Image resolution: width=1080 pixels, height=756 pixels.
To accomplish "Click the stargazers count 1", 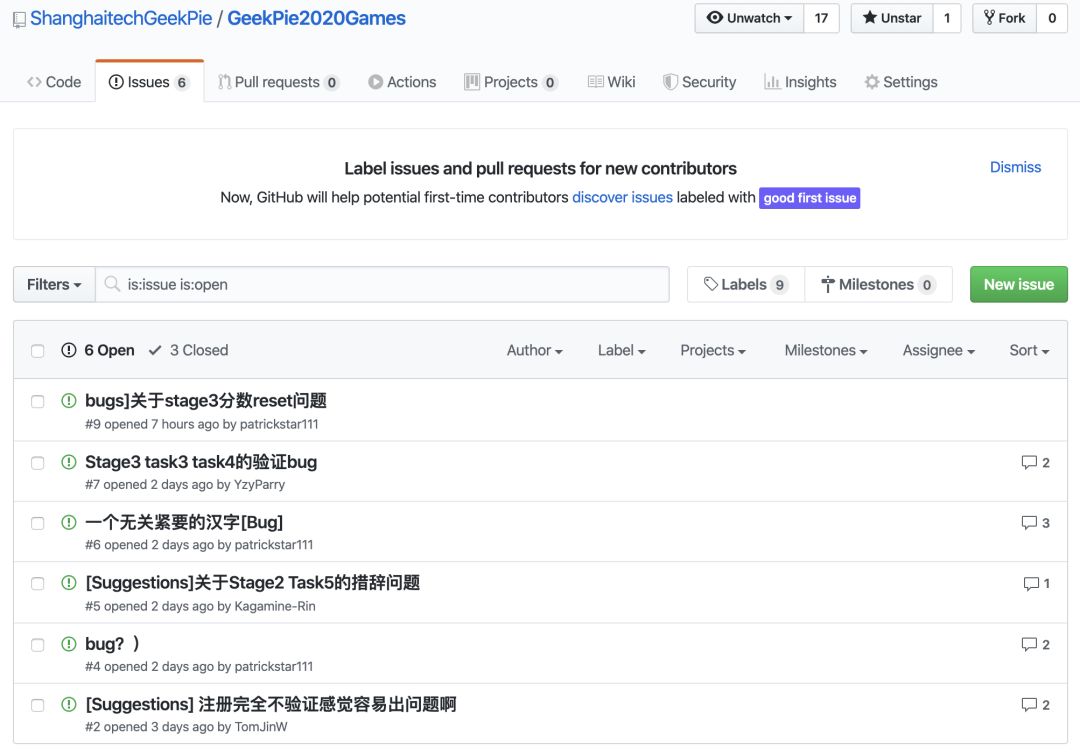I will pos(947,18).
